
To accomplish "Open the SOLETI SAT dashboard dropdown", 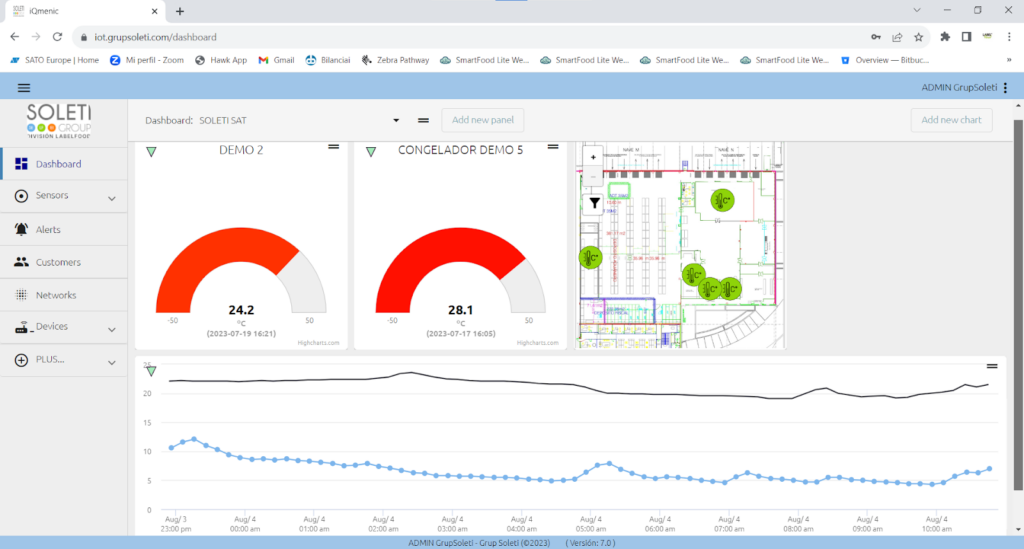I will 396,120.
